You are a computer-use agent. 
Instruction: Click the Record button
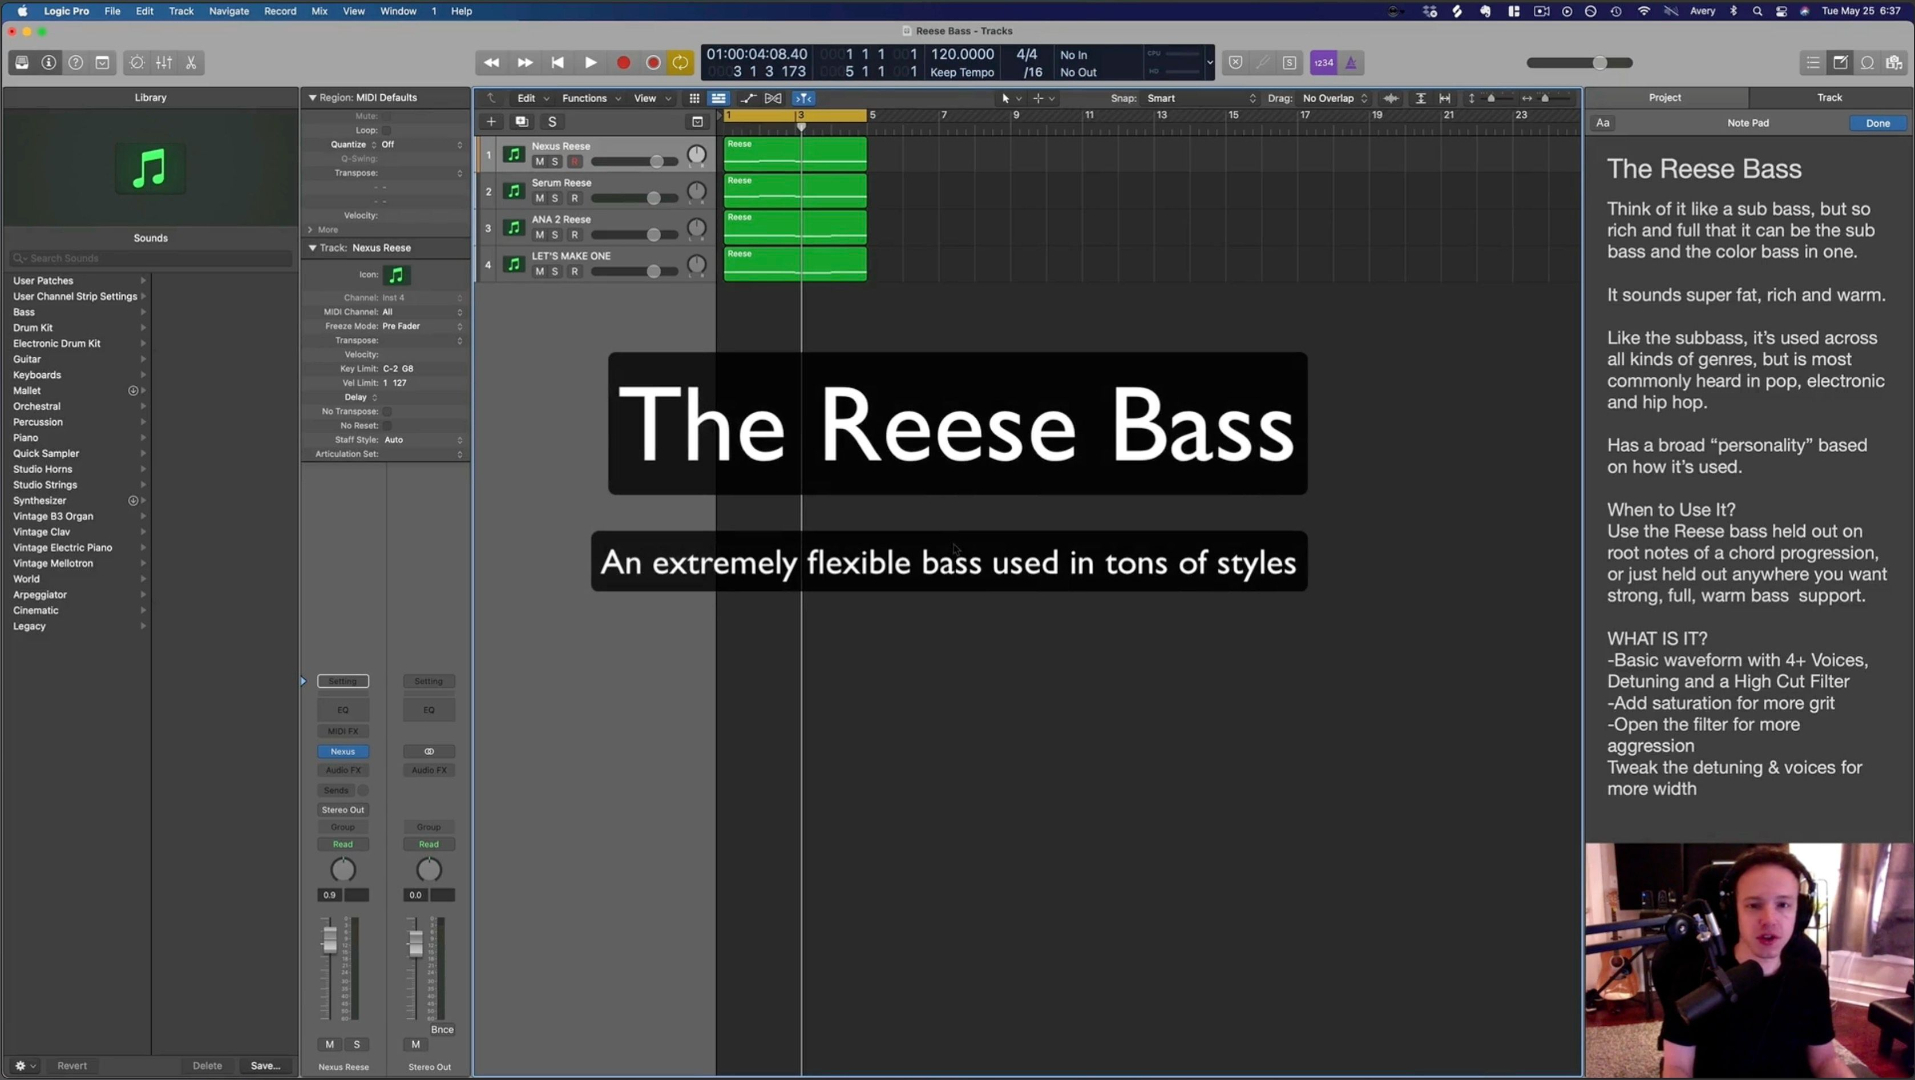point(624,63)
